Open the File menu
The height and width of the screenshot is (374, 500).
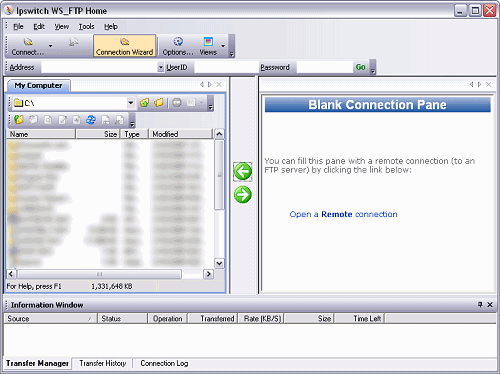[x=18, y=26]
